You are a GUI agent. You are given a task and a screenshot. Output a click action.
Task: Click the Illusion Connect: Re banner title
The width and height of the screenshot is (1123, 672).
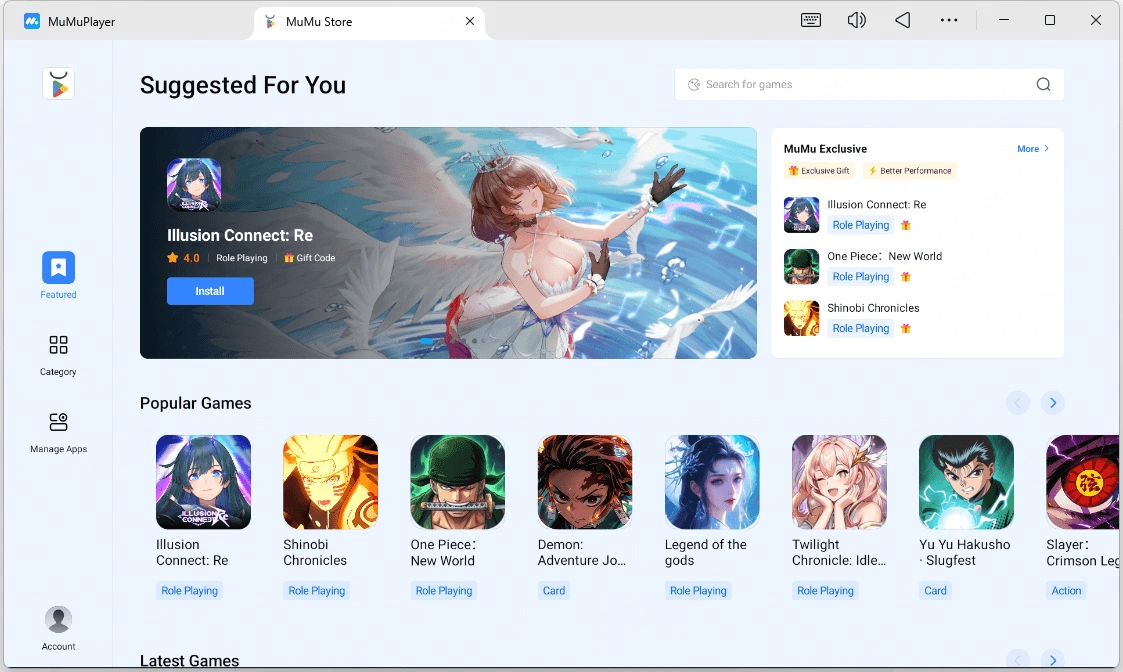click(x=240, y=235)
